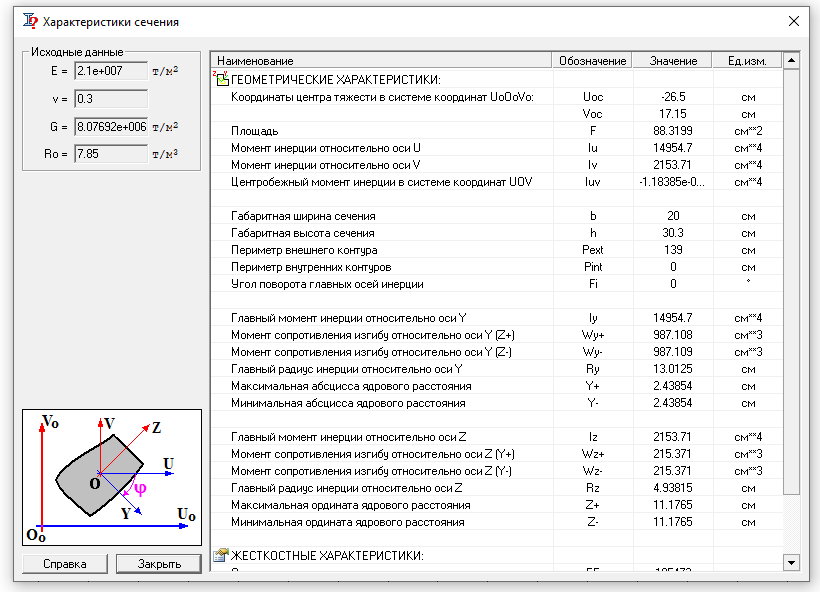Click the section characteristics title icon
Screen dimensions: 820x592
coord(30,21)
